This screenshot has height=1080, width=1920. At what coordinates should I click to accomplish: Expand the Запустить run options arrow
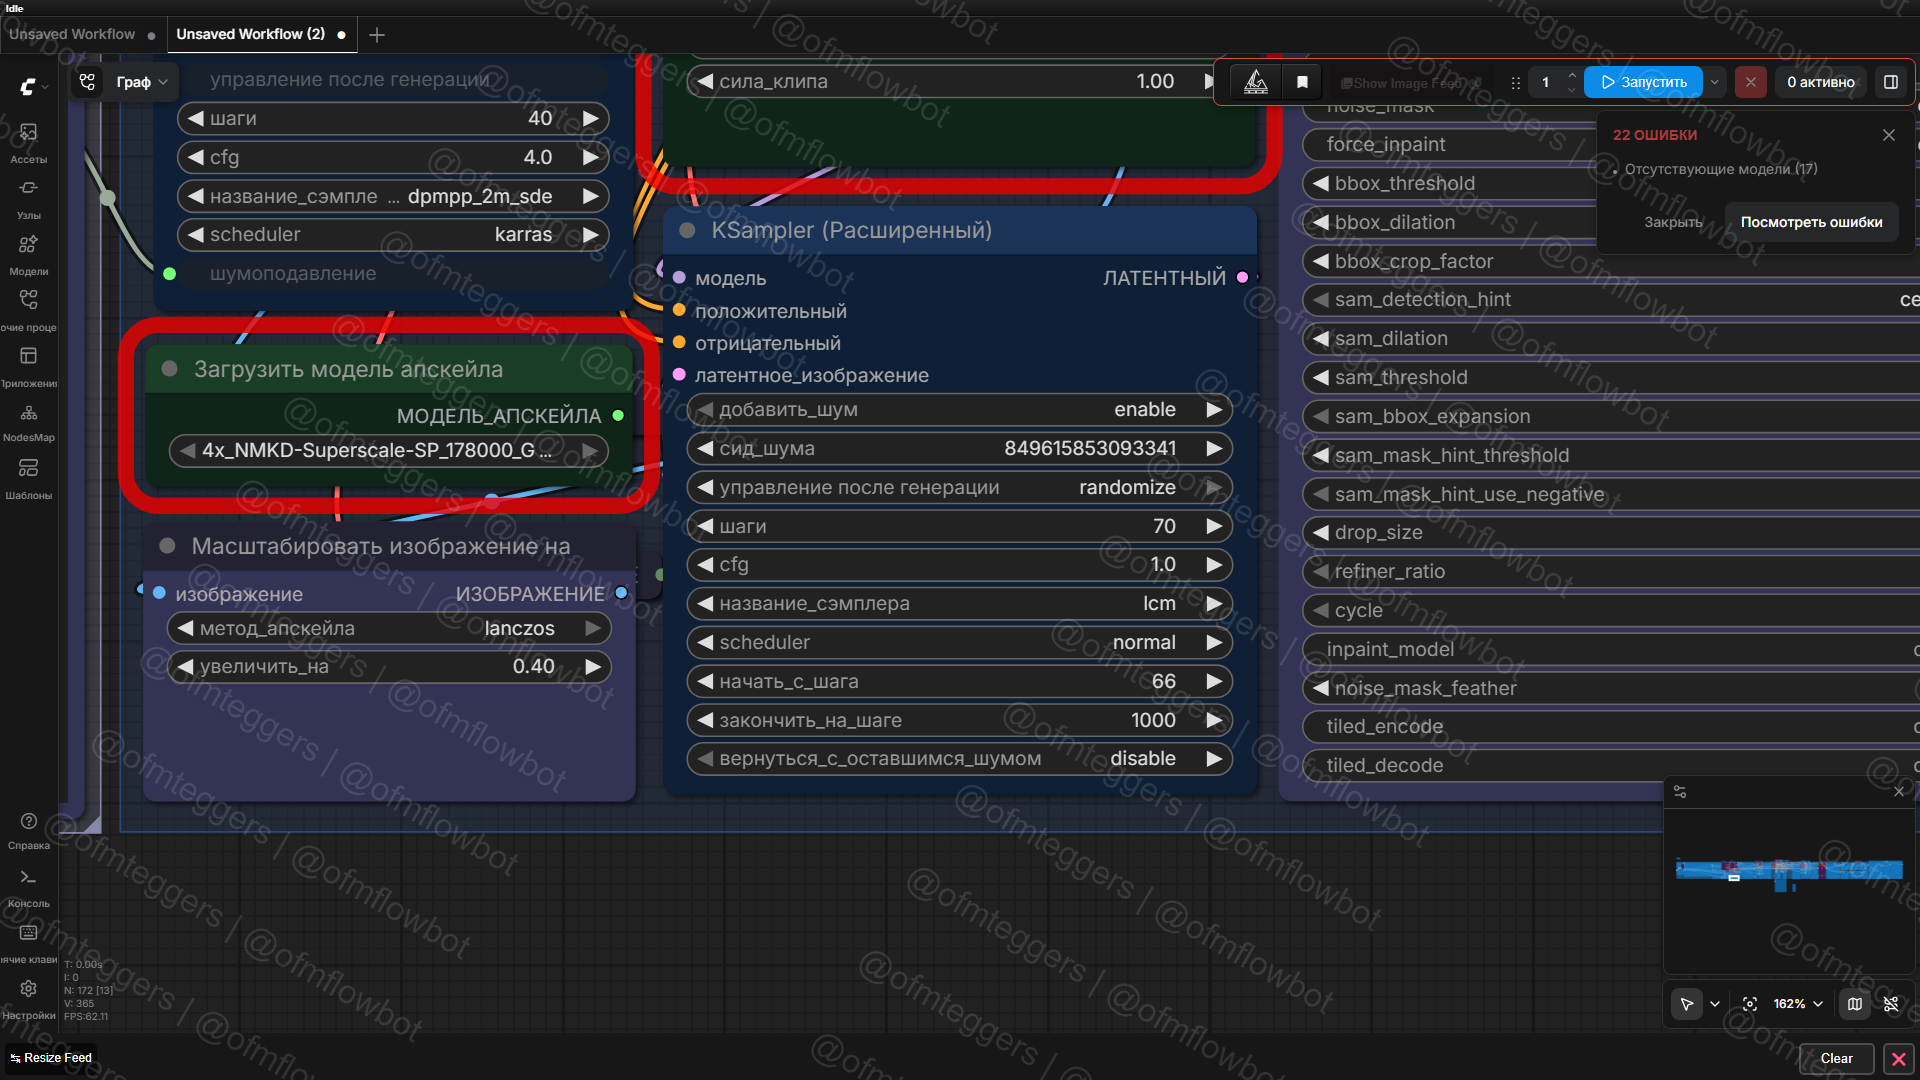pos(1715,82)
